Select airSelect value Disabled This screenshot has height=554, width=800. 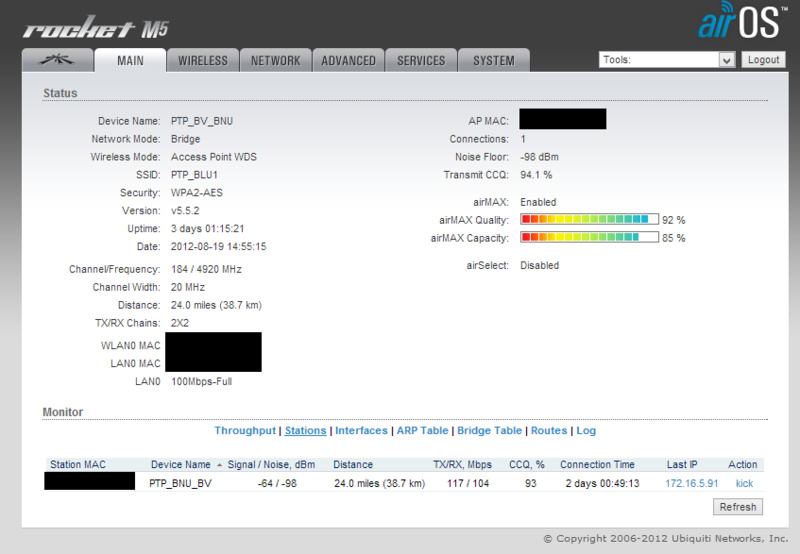pyautogui.click(x=539, y=265)
